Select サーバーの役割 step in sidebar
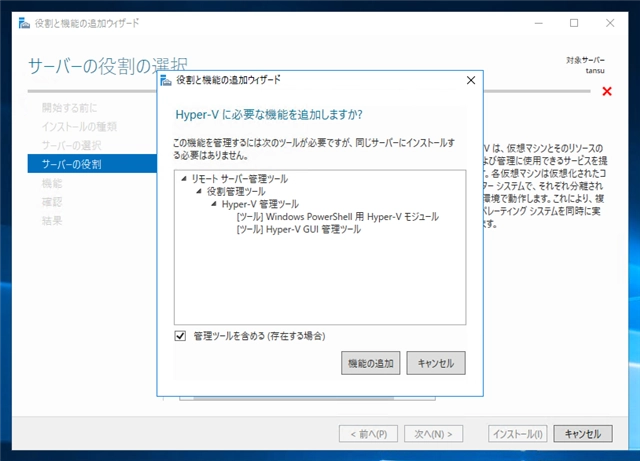This screenshot has height=461, width=640. (x=92, y=164)
